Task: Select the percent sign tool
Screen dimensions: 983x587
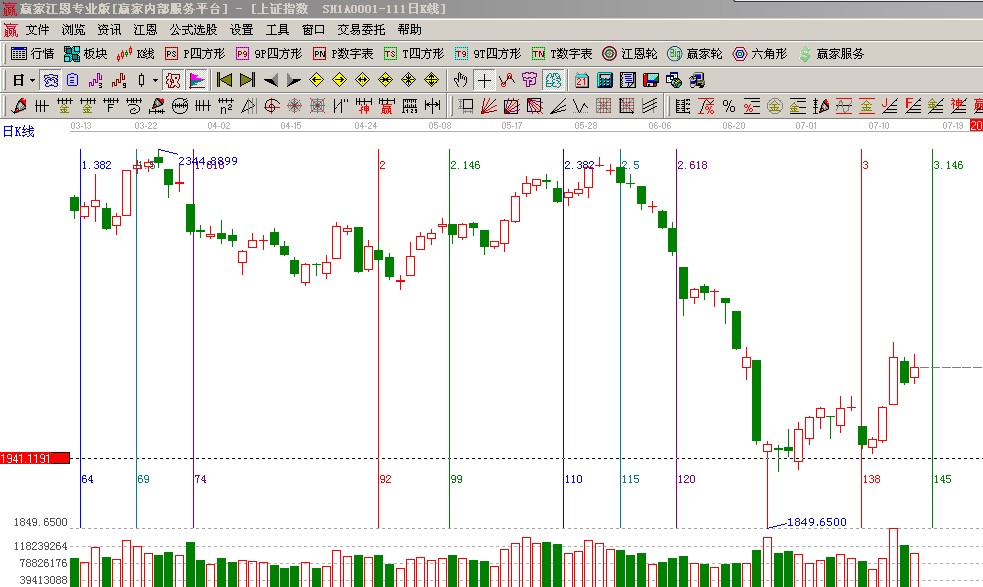Action: pyautogui.click(x=728, y=105)
